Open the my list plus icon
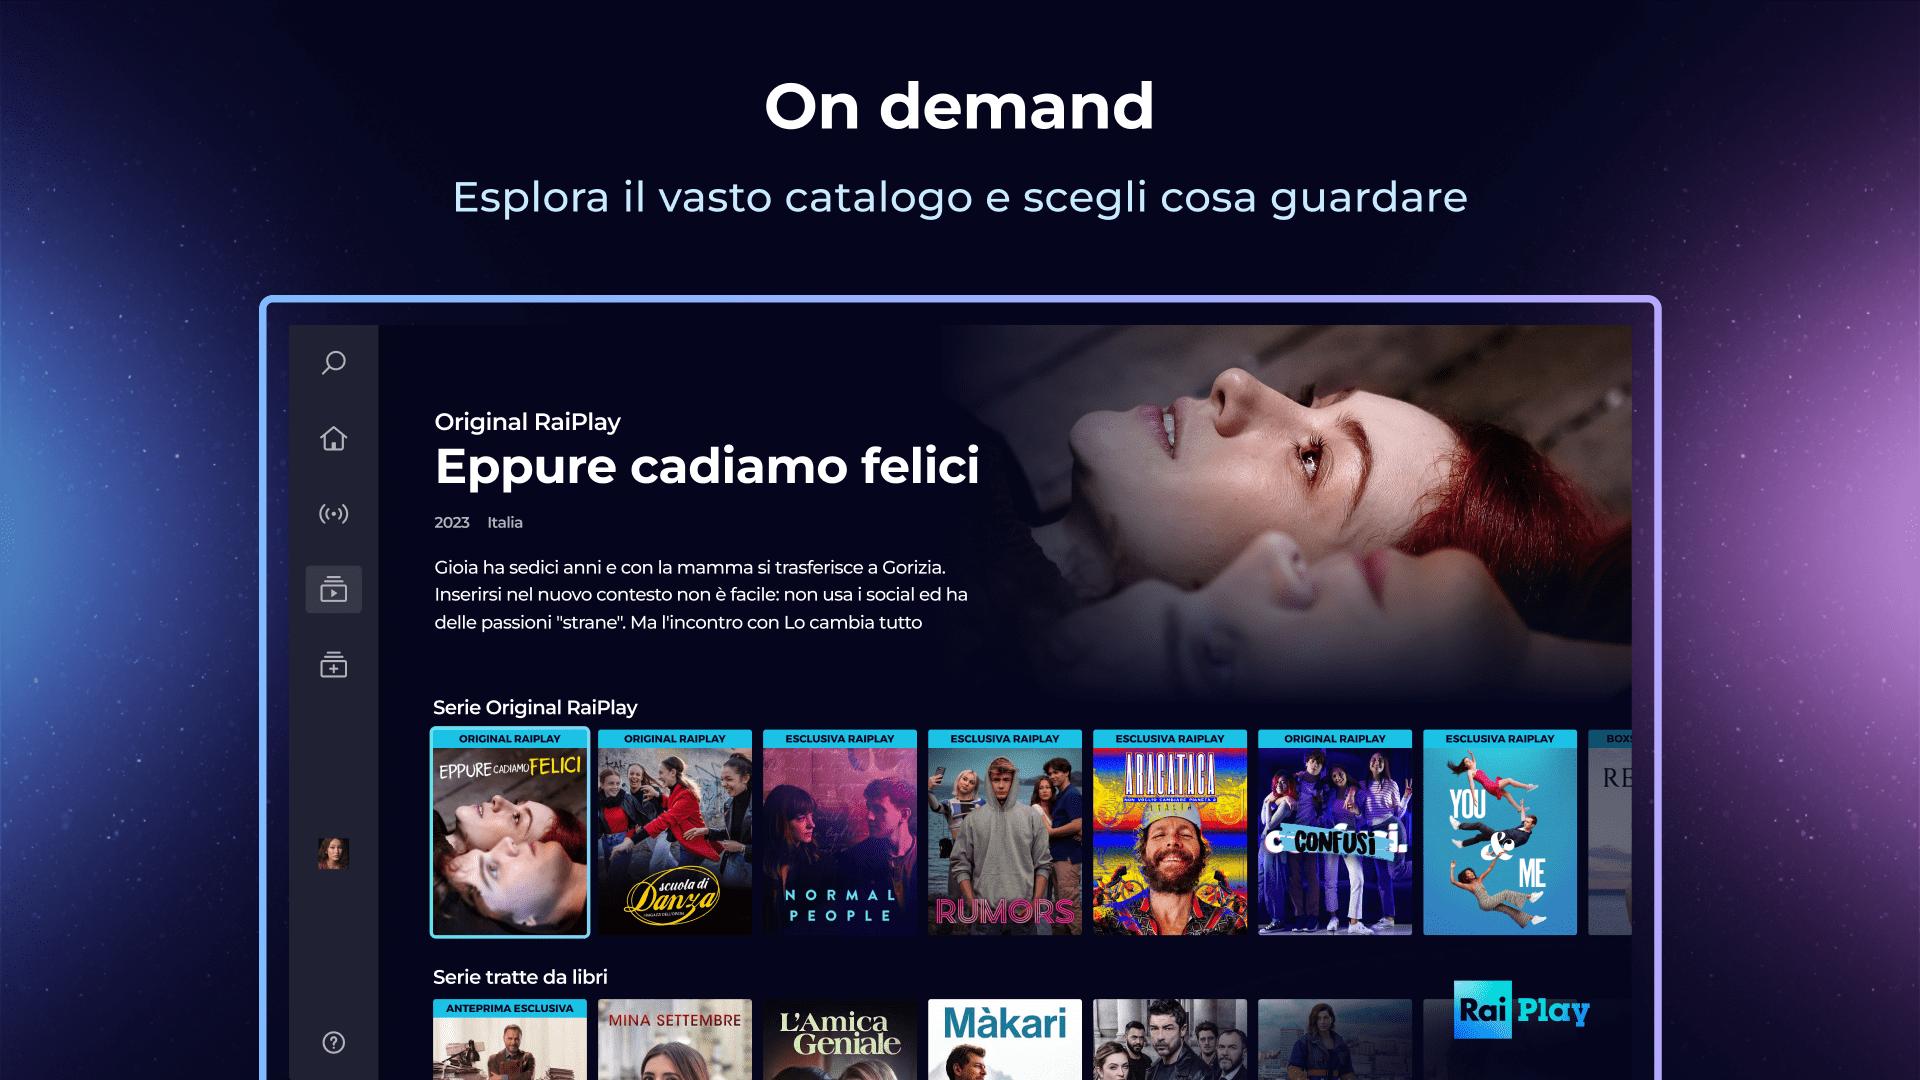 point(333,665)
